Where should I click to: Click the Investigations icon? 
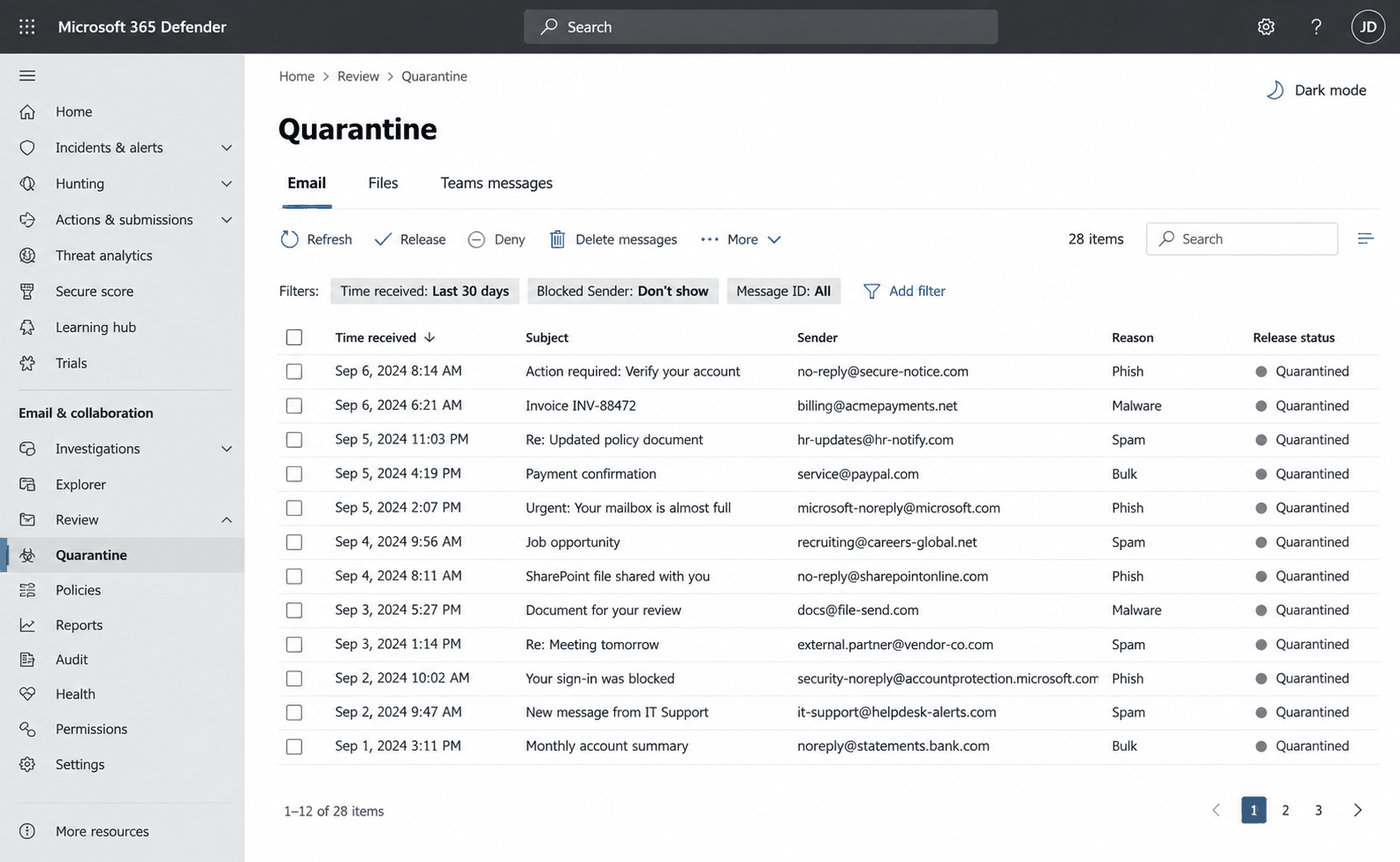[x=27, y=449]
